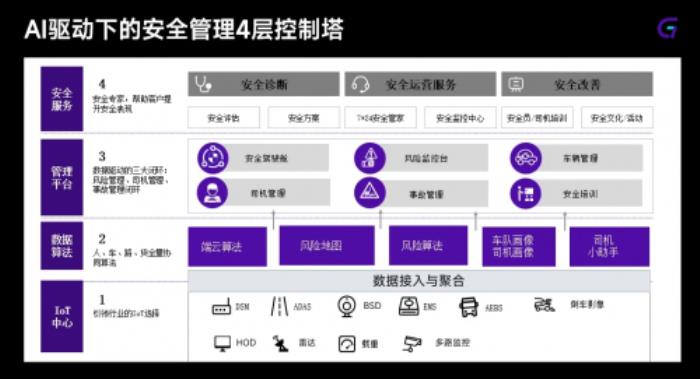Image resolution: width=700 pixels, height=379 pixels.
Task: Click the HOD text label
Action: coord(246,343)
